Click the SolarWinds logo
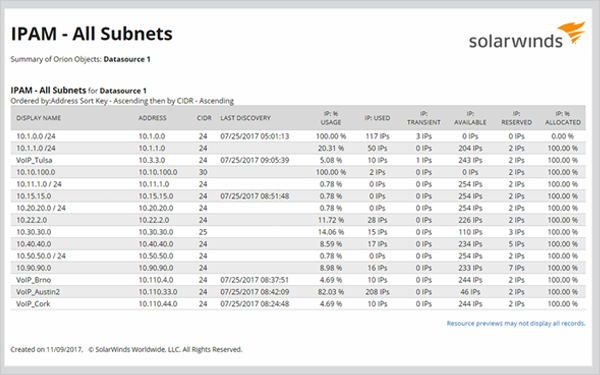 527,35
